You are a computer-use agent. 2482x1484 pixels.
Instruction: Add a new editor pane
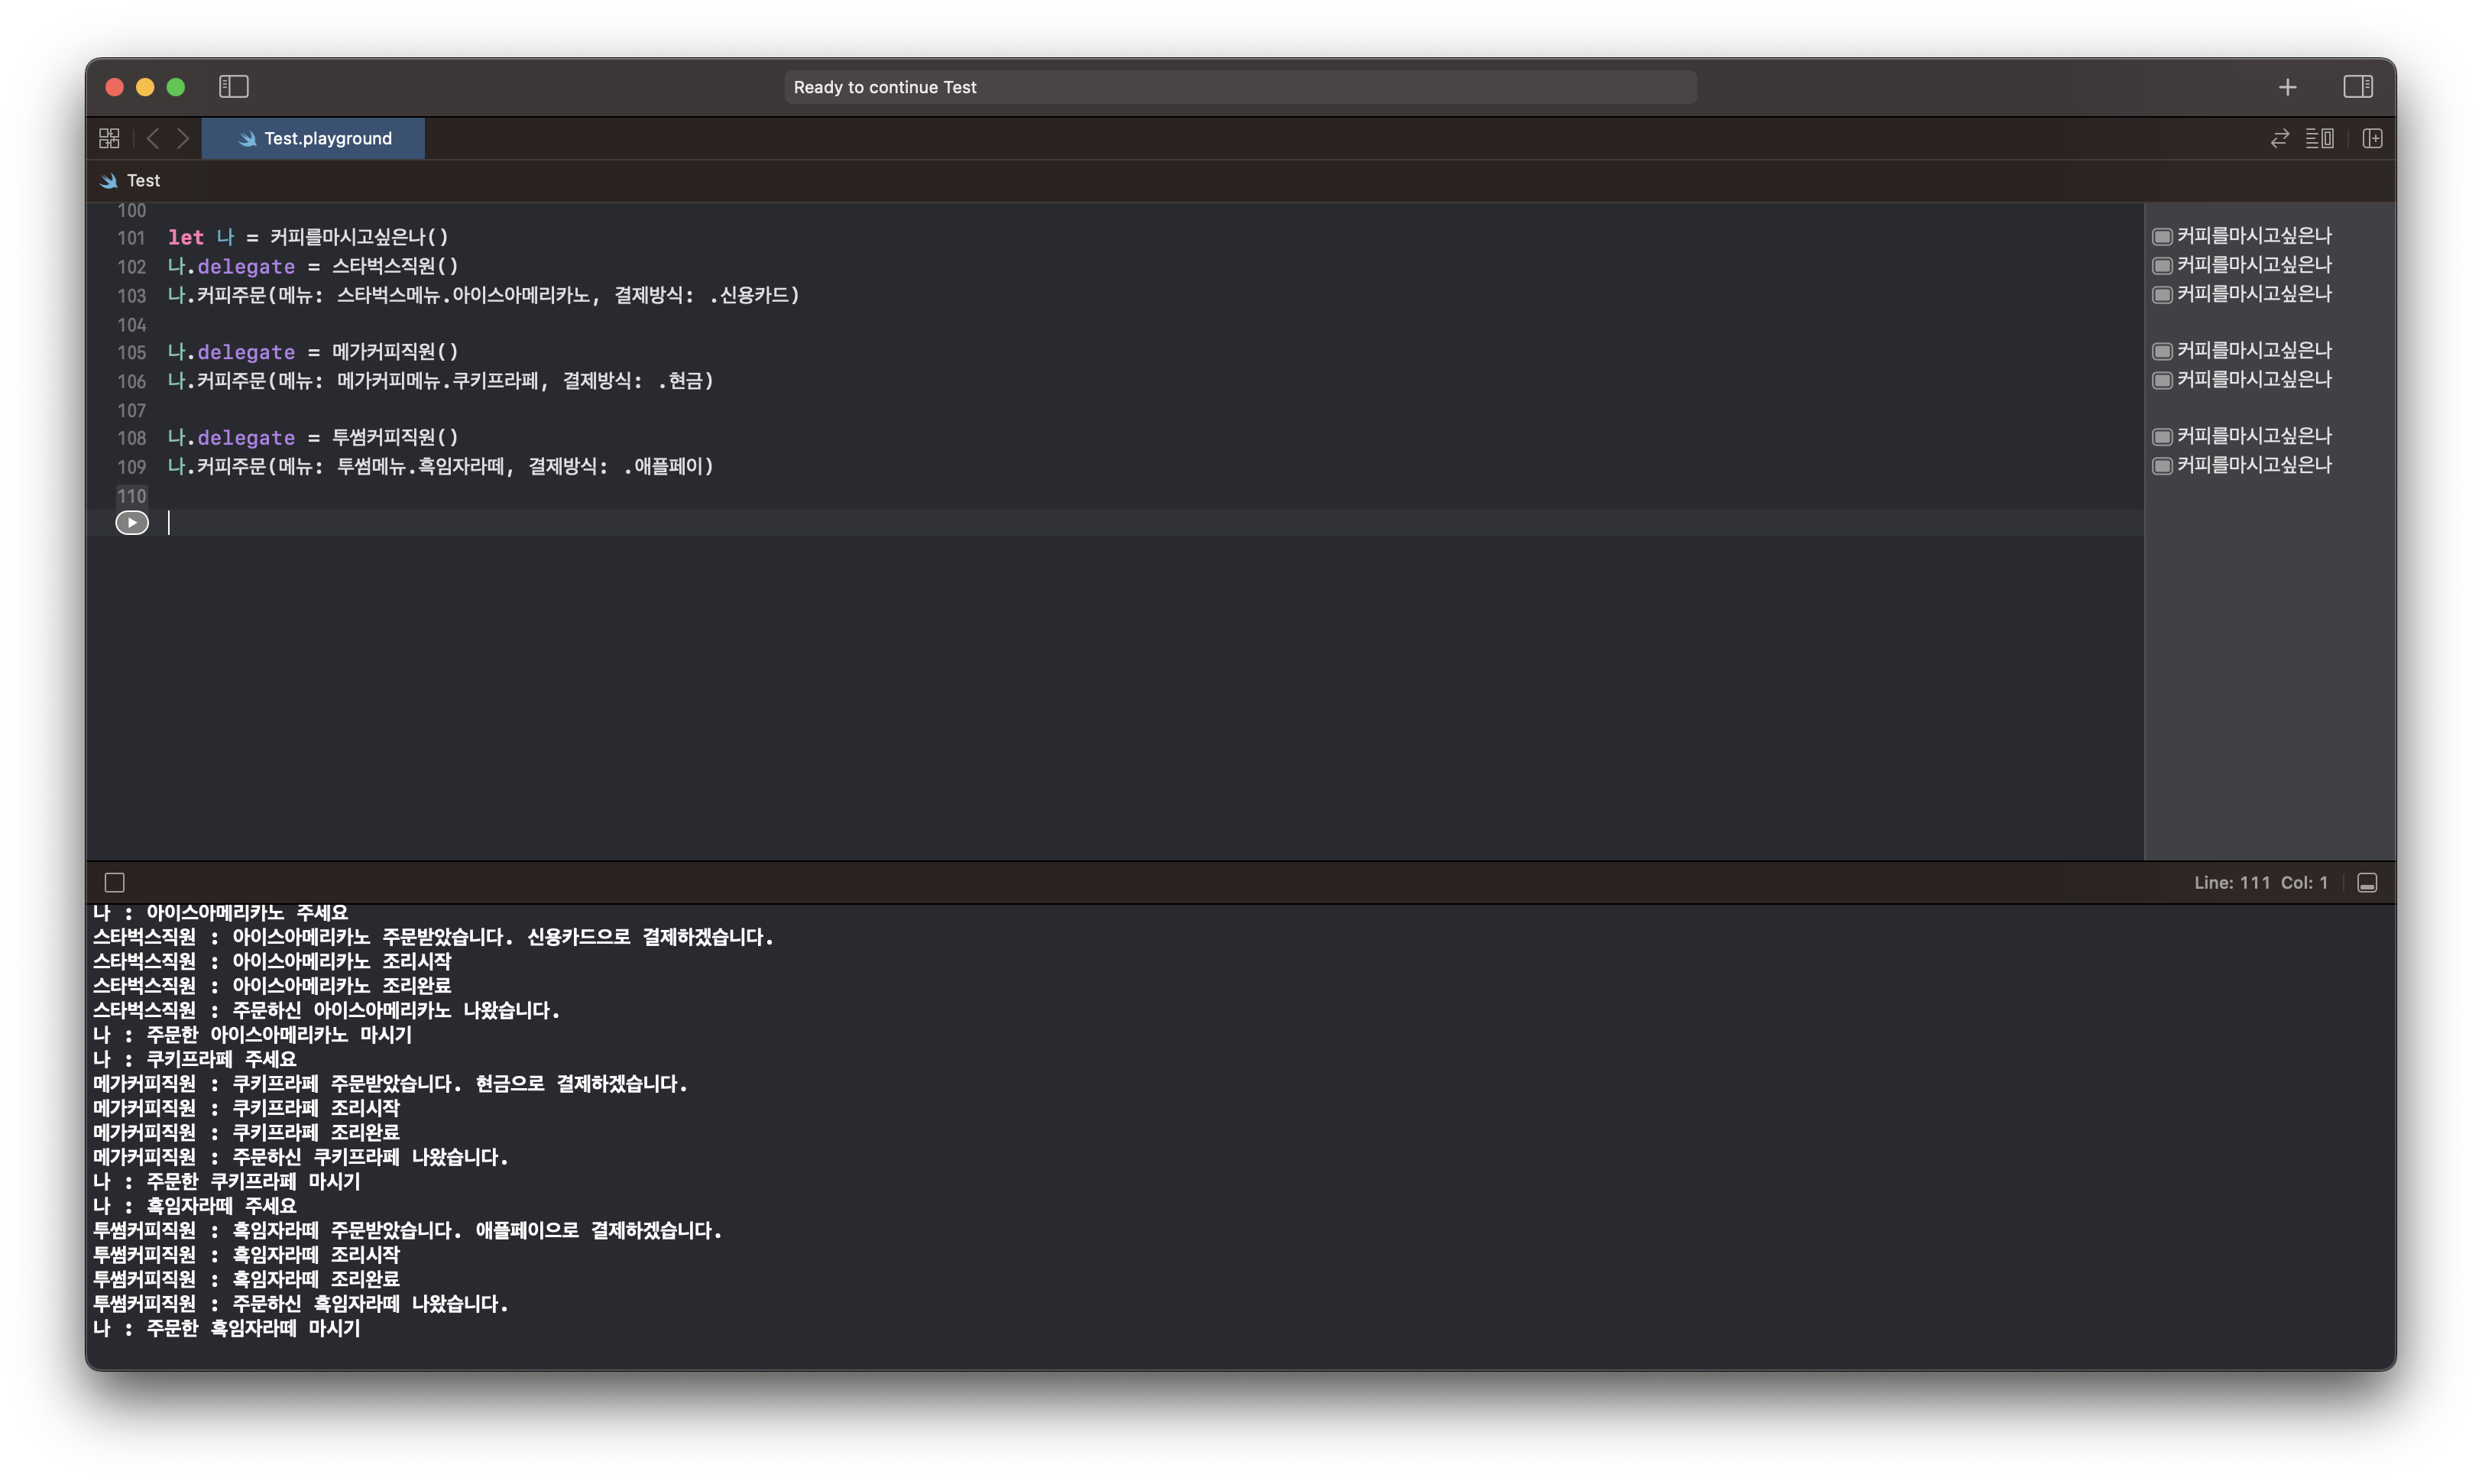2372,138
